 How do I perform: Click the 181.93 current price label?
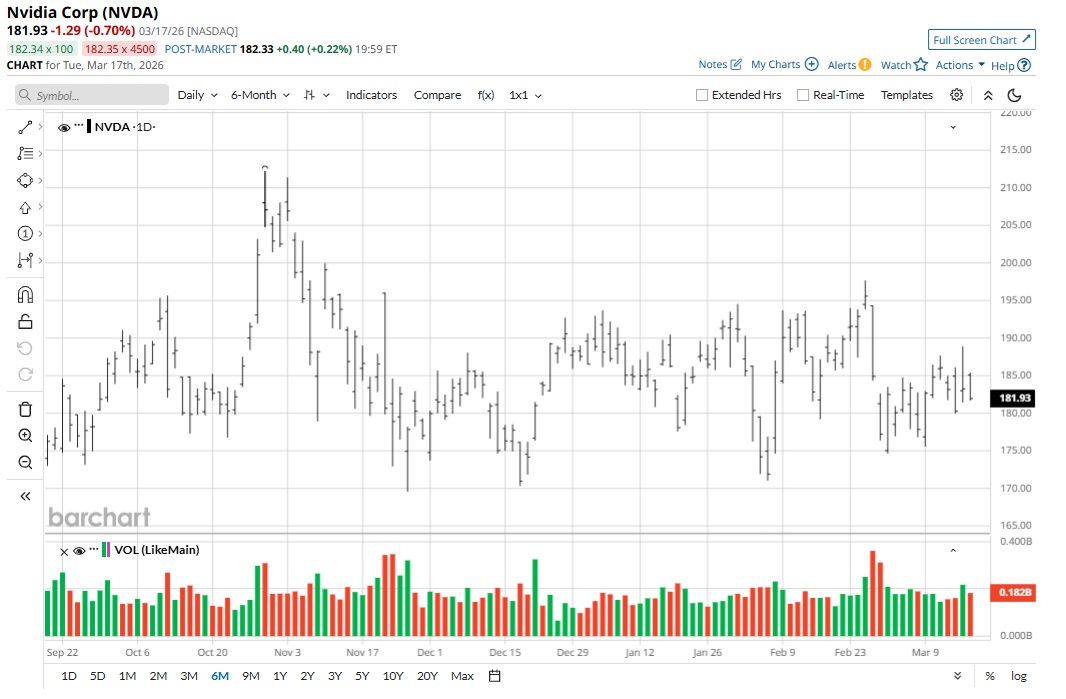[1013, 398]
